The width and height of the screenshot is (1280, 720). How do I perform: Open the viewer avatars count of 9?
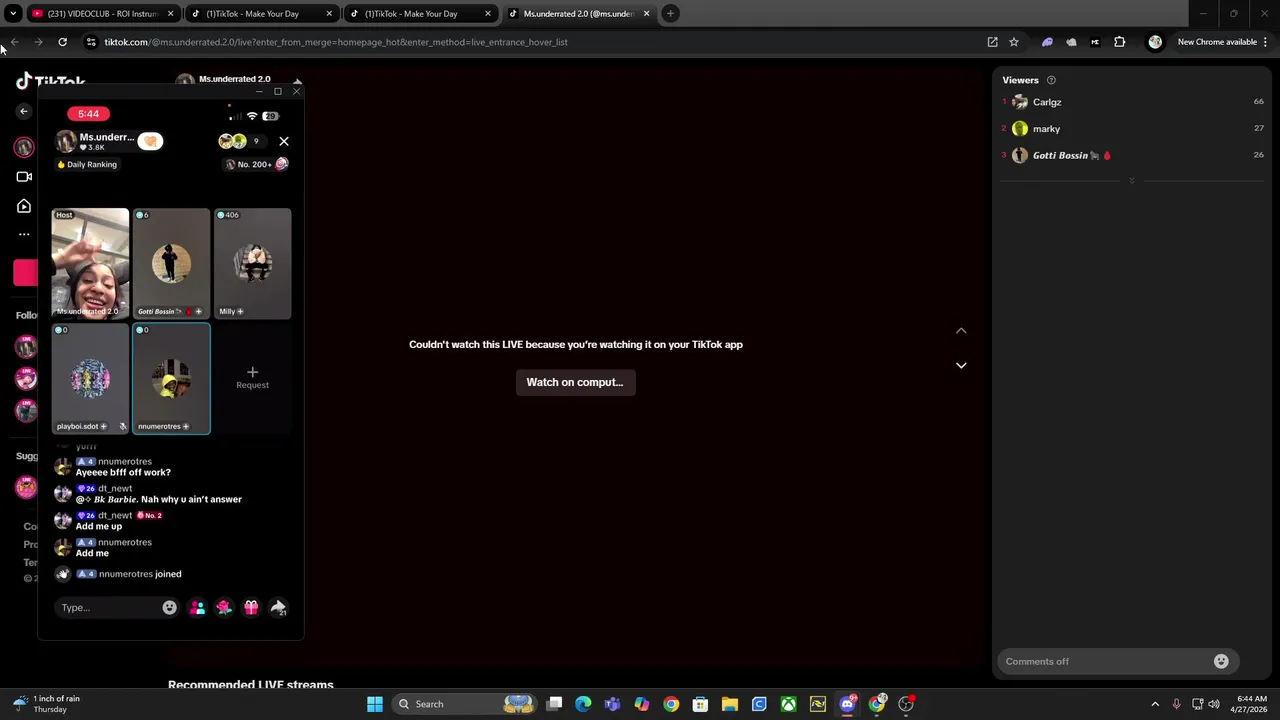[241, 141]
